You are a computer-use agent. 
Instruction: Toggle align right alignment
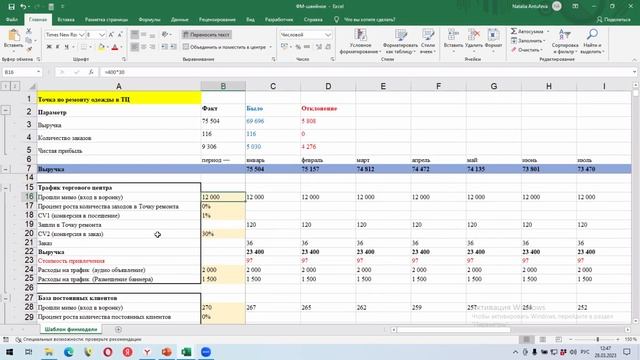152,47
